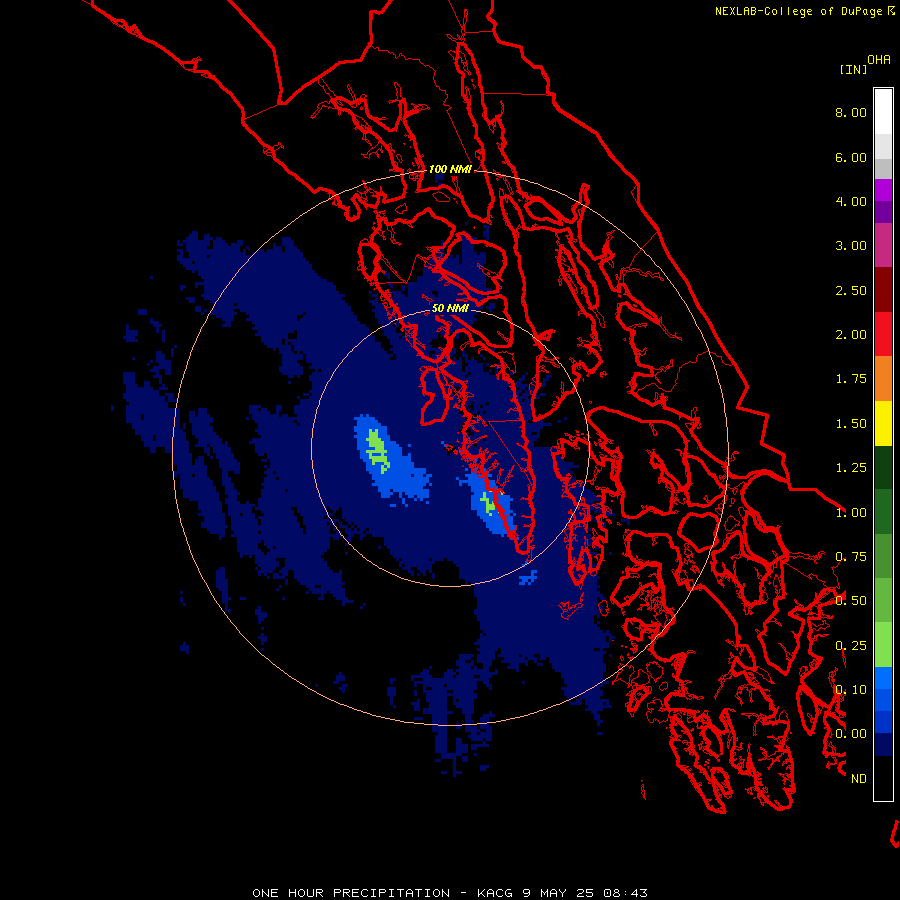
Task: Click the yellow legend color segment
Action: coord(883,423)
